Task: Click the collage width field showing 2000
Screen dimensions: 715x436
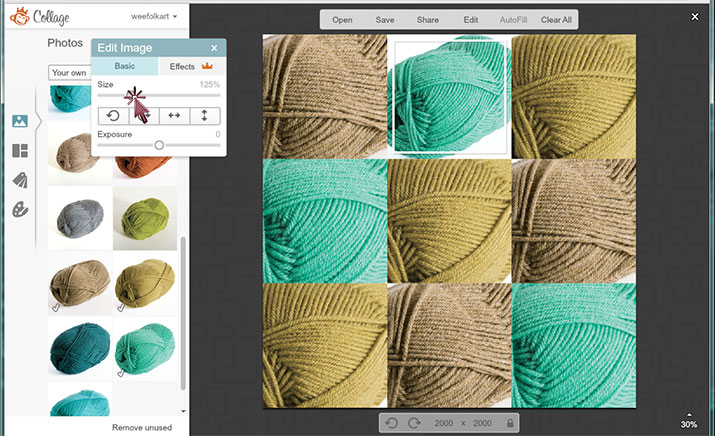Action: point(443,423)
